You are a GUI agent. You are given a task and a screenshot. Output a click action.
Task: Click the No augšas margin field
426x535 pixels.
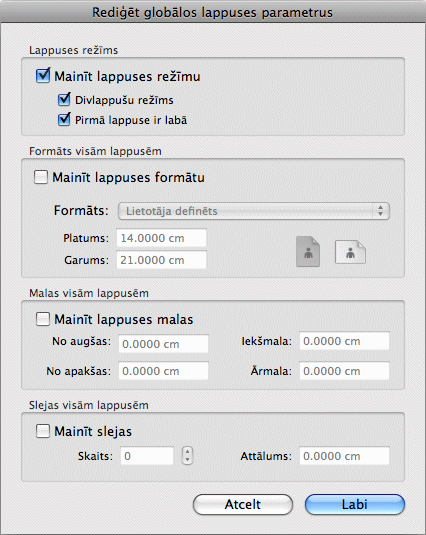tap(163, 344)
